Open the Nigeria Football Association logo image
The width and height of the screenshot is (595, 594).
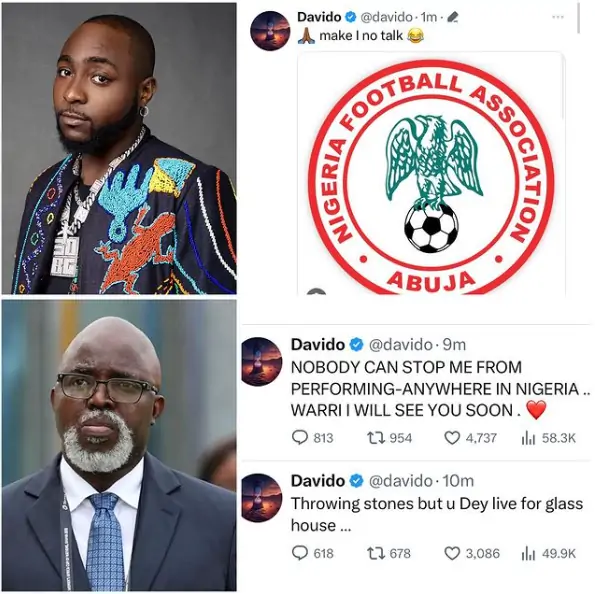(431, 173)
